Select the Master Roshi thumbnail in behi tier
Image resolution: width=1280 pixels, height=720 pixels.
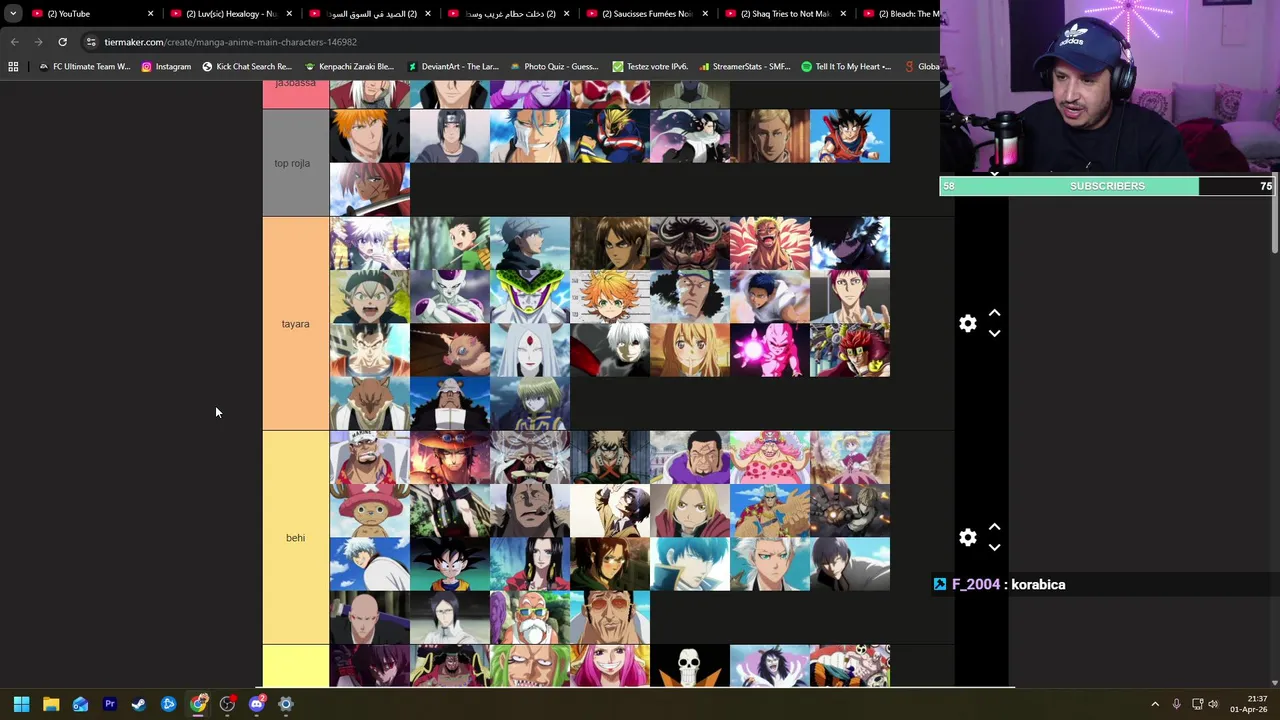coord(530,618)
